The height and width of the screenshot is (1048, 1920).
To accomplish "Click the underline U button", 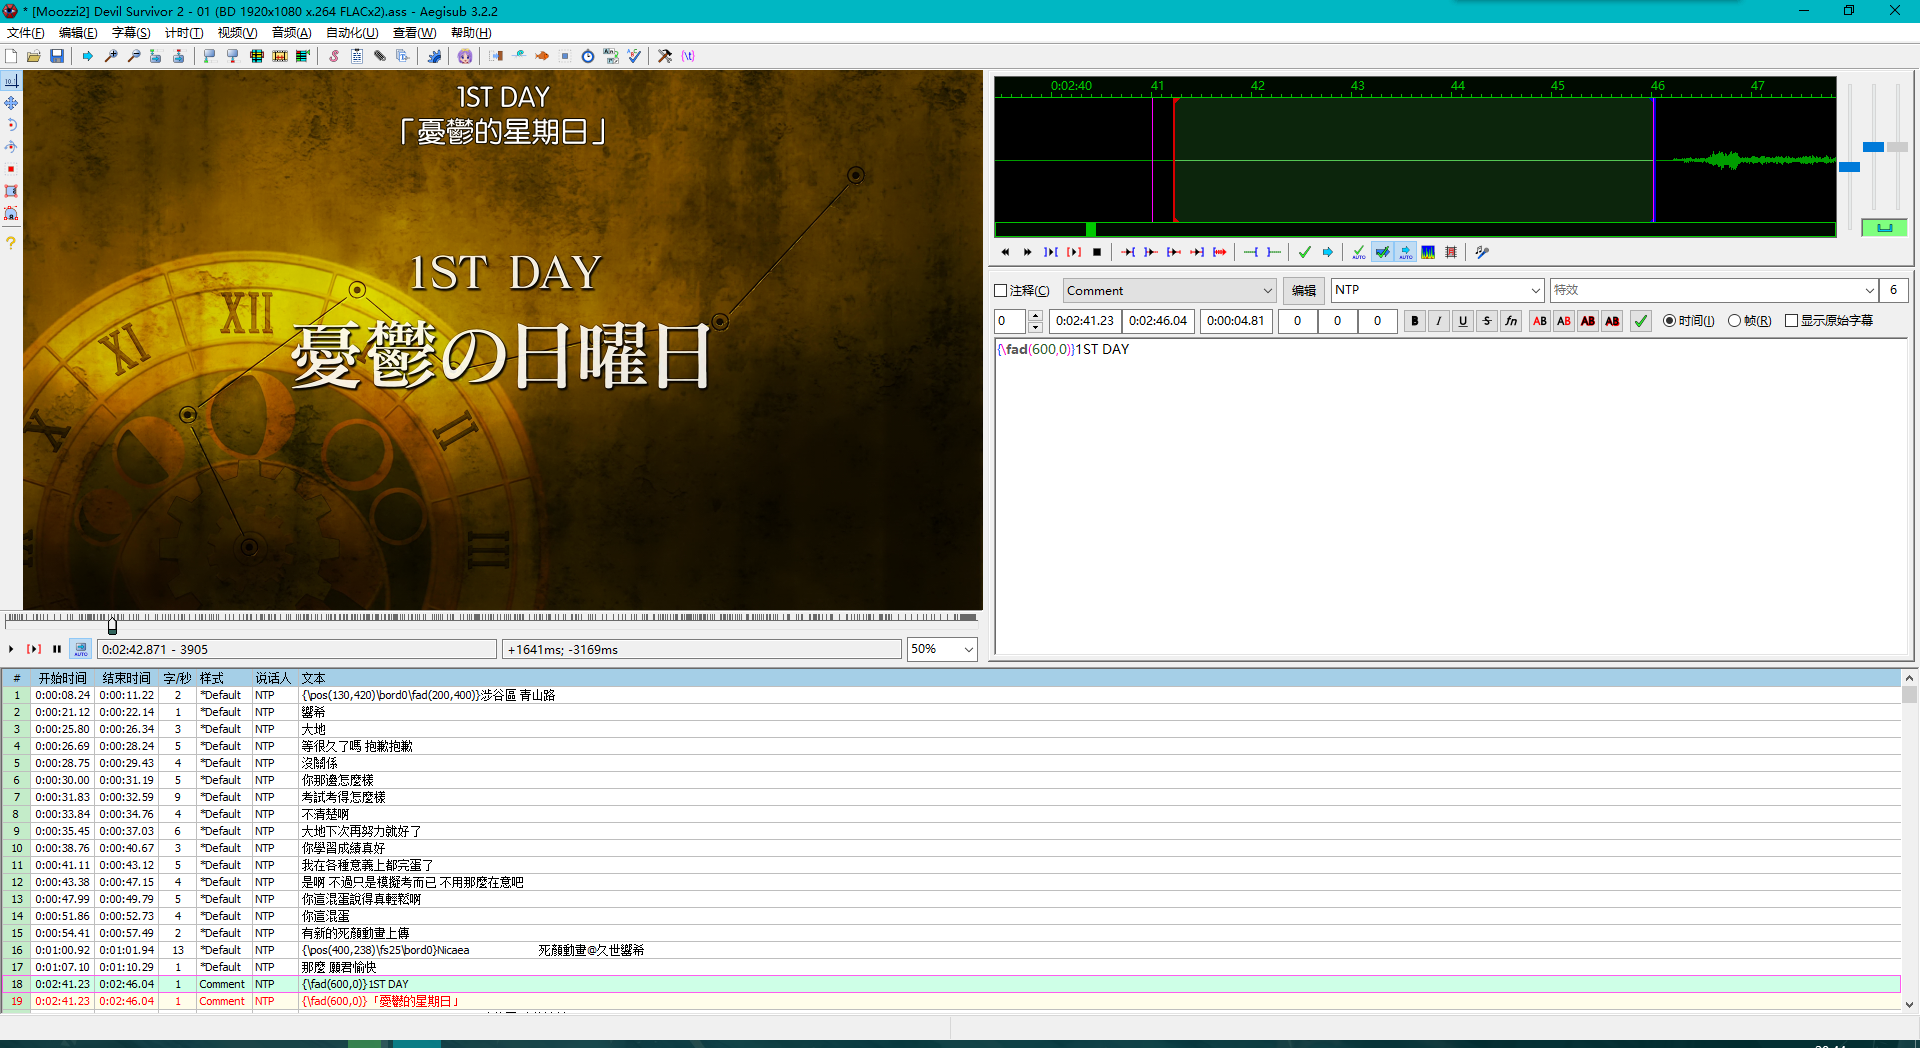I will click(1463, 321).
